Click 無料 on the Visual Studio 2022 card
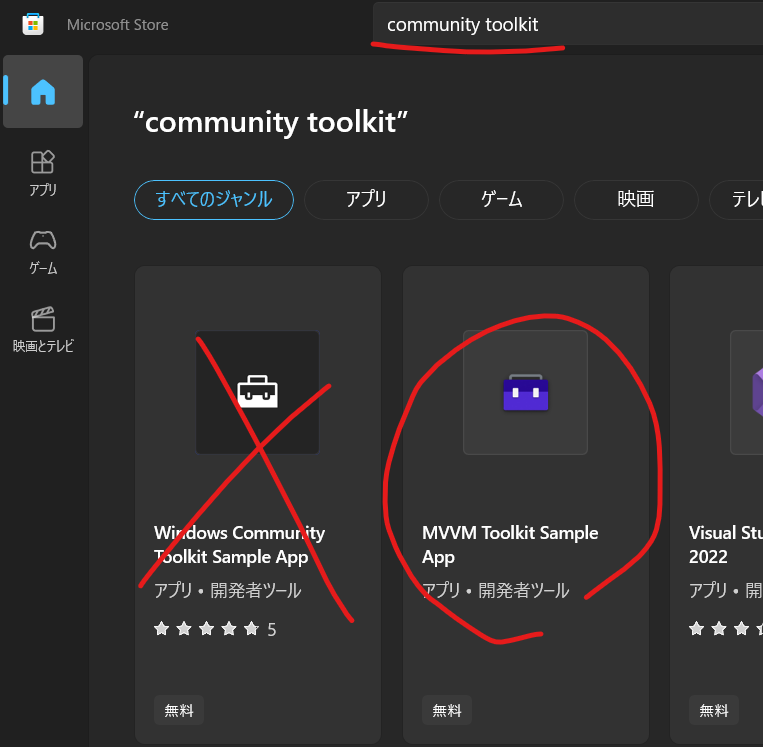Viewport: 763px width, 747px height. click(x=713, y=711)
